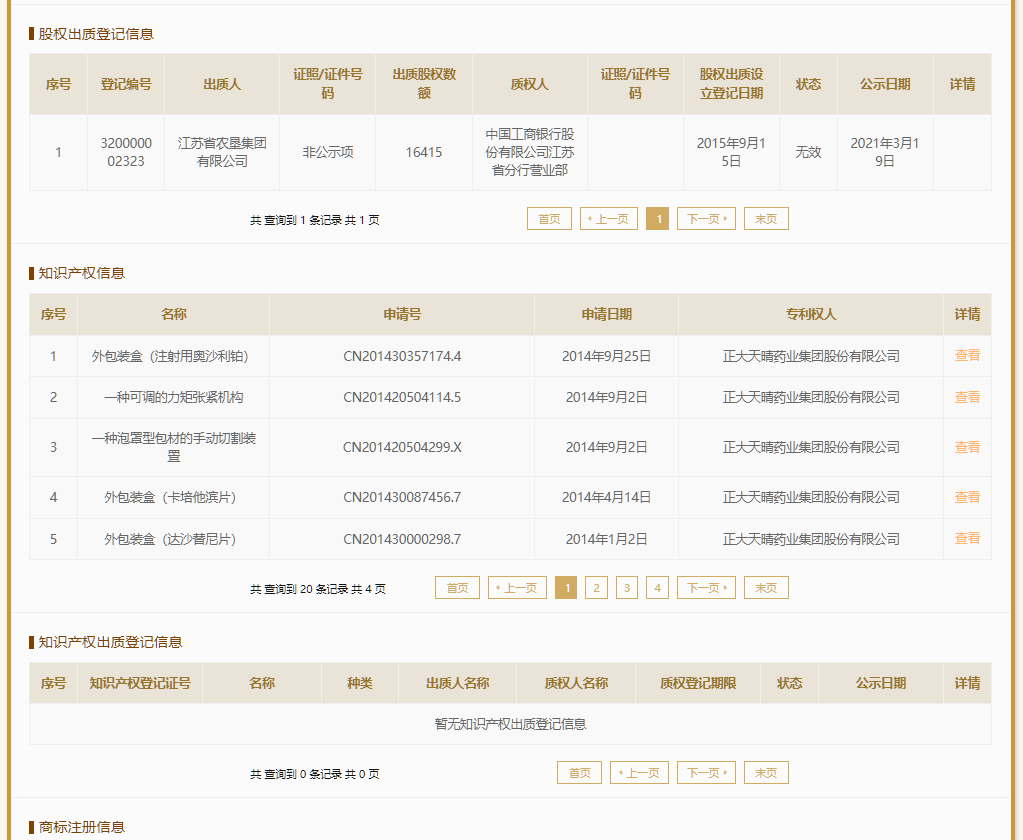Click pledgee 中国工商银行股份有限公司江苏省分行营业部
Image resolution: width=1023 pixels, height=840 pixels.
(x=530, y=152)
